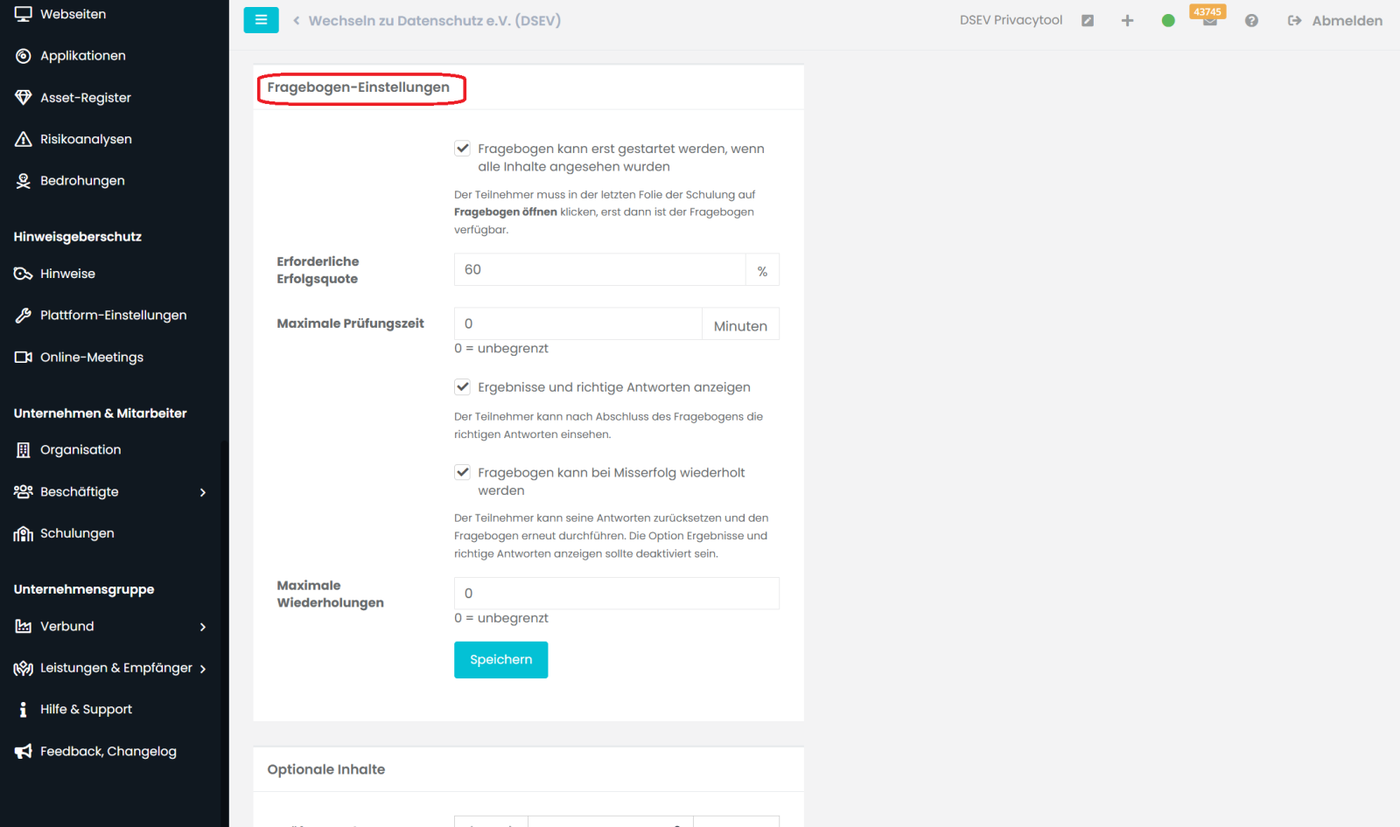The image size is (1400, 827).
Task: Expand Leistungen & Empfänger submenu
Action: (x=202, y=669)
